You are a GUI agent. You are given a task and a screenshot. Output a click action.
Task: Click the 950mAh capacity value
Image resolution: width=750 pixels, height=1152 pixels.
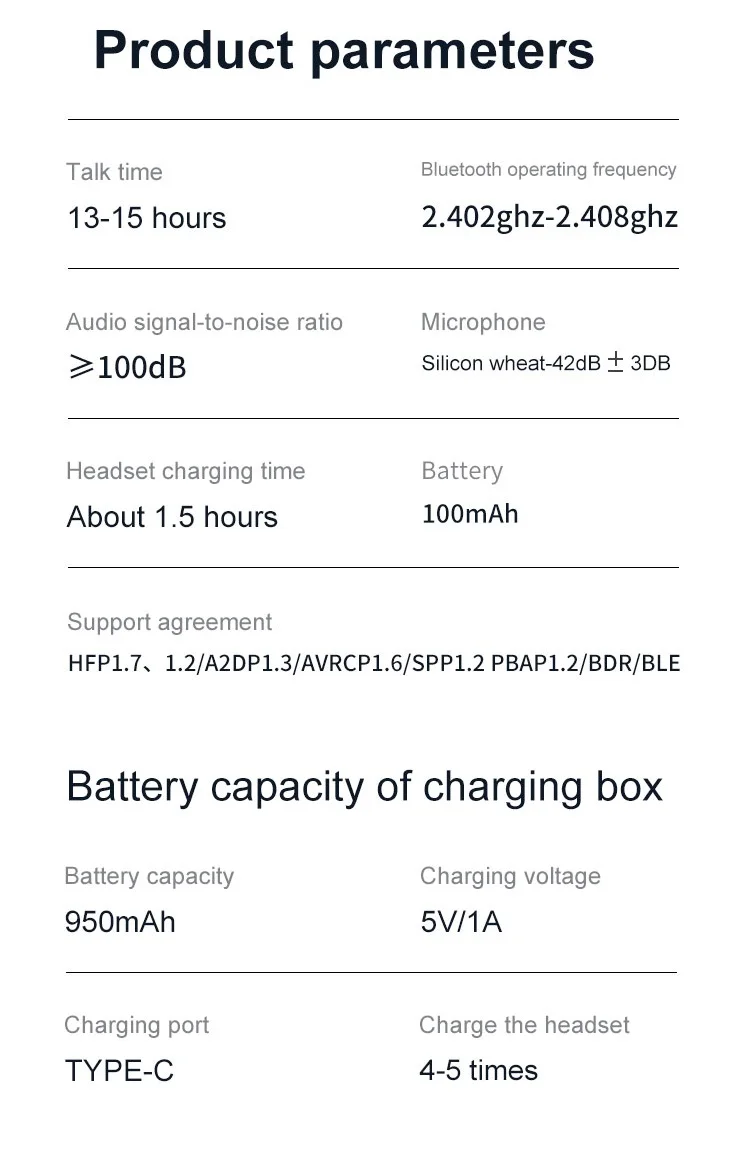point(120,921)
